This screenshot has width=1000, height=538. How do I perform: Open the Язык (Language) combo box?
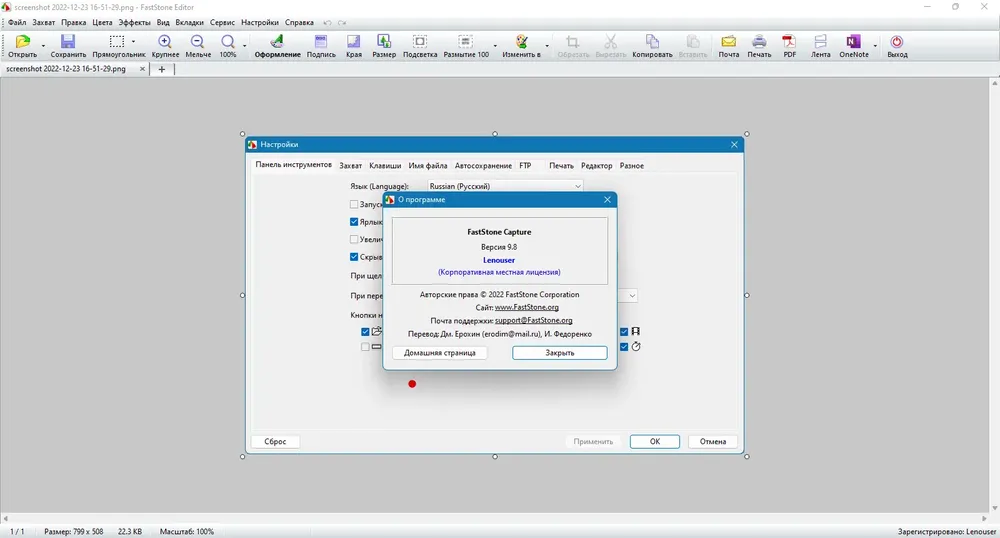(504, 186)
